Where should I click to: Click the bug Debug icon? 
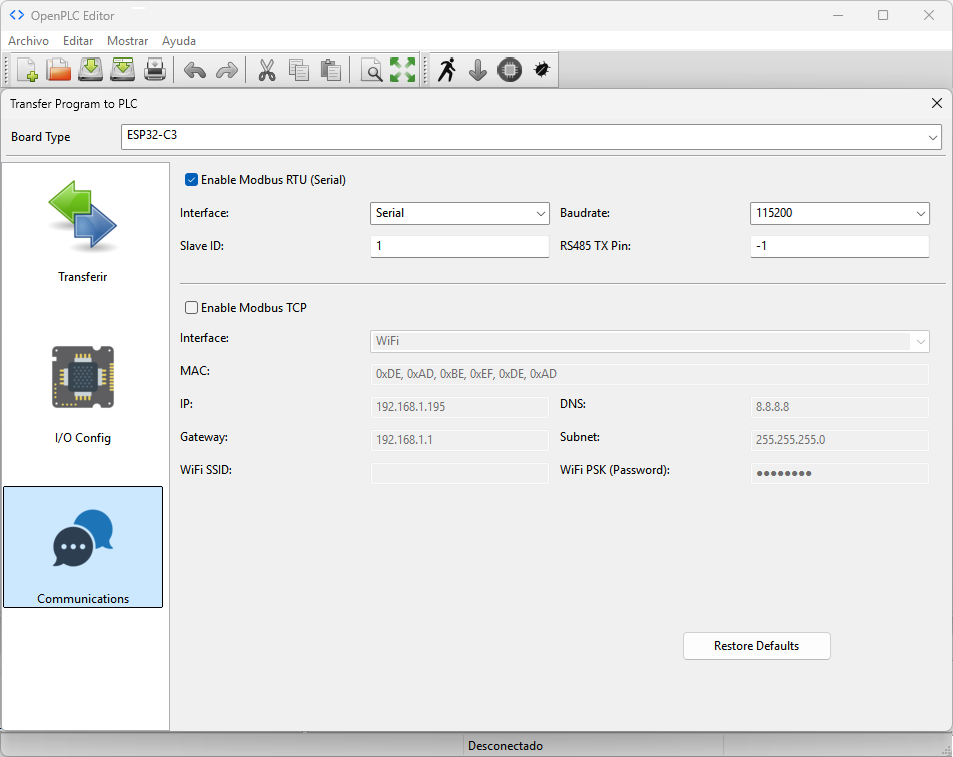pos(542,70)
